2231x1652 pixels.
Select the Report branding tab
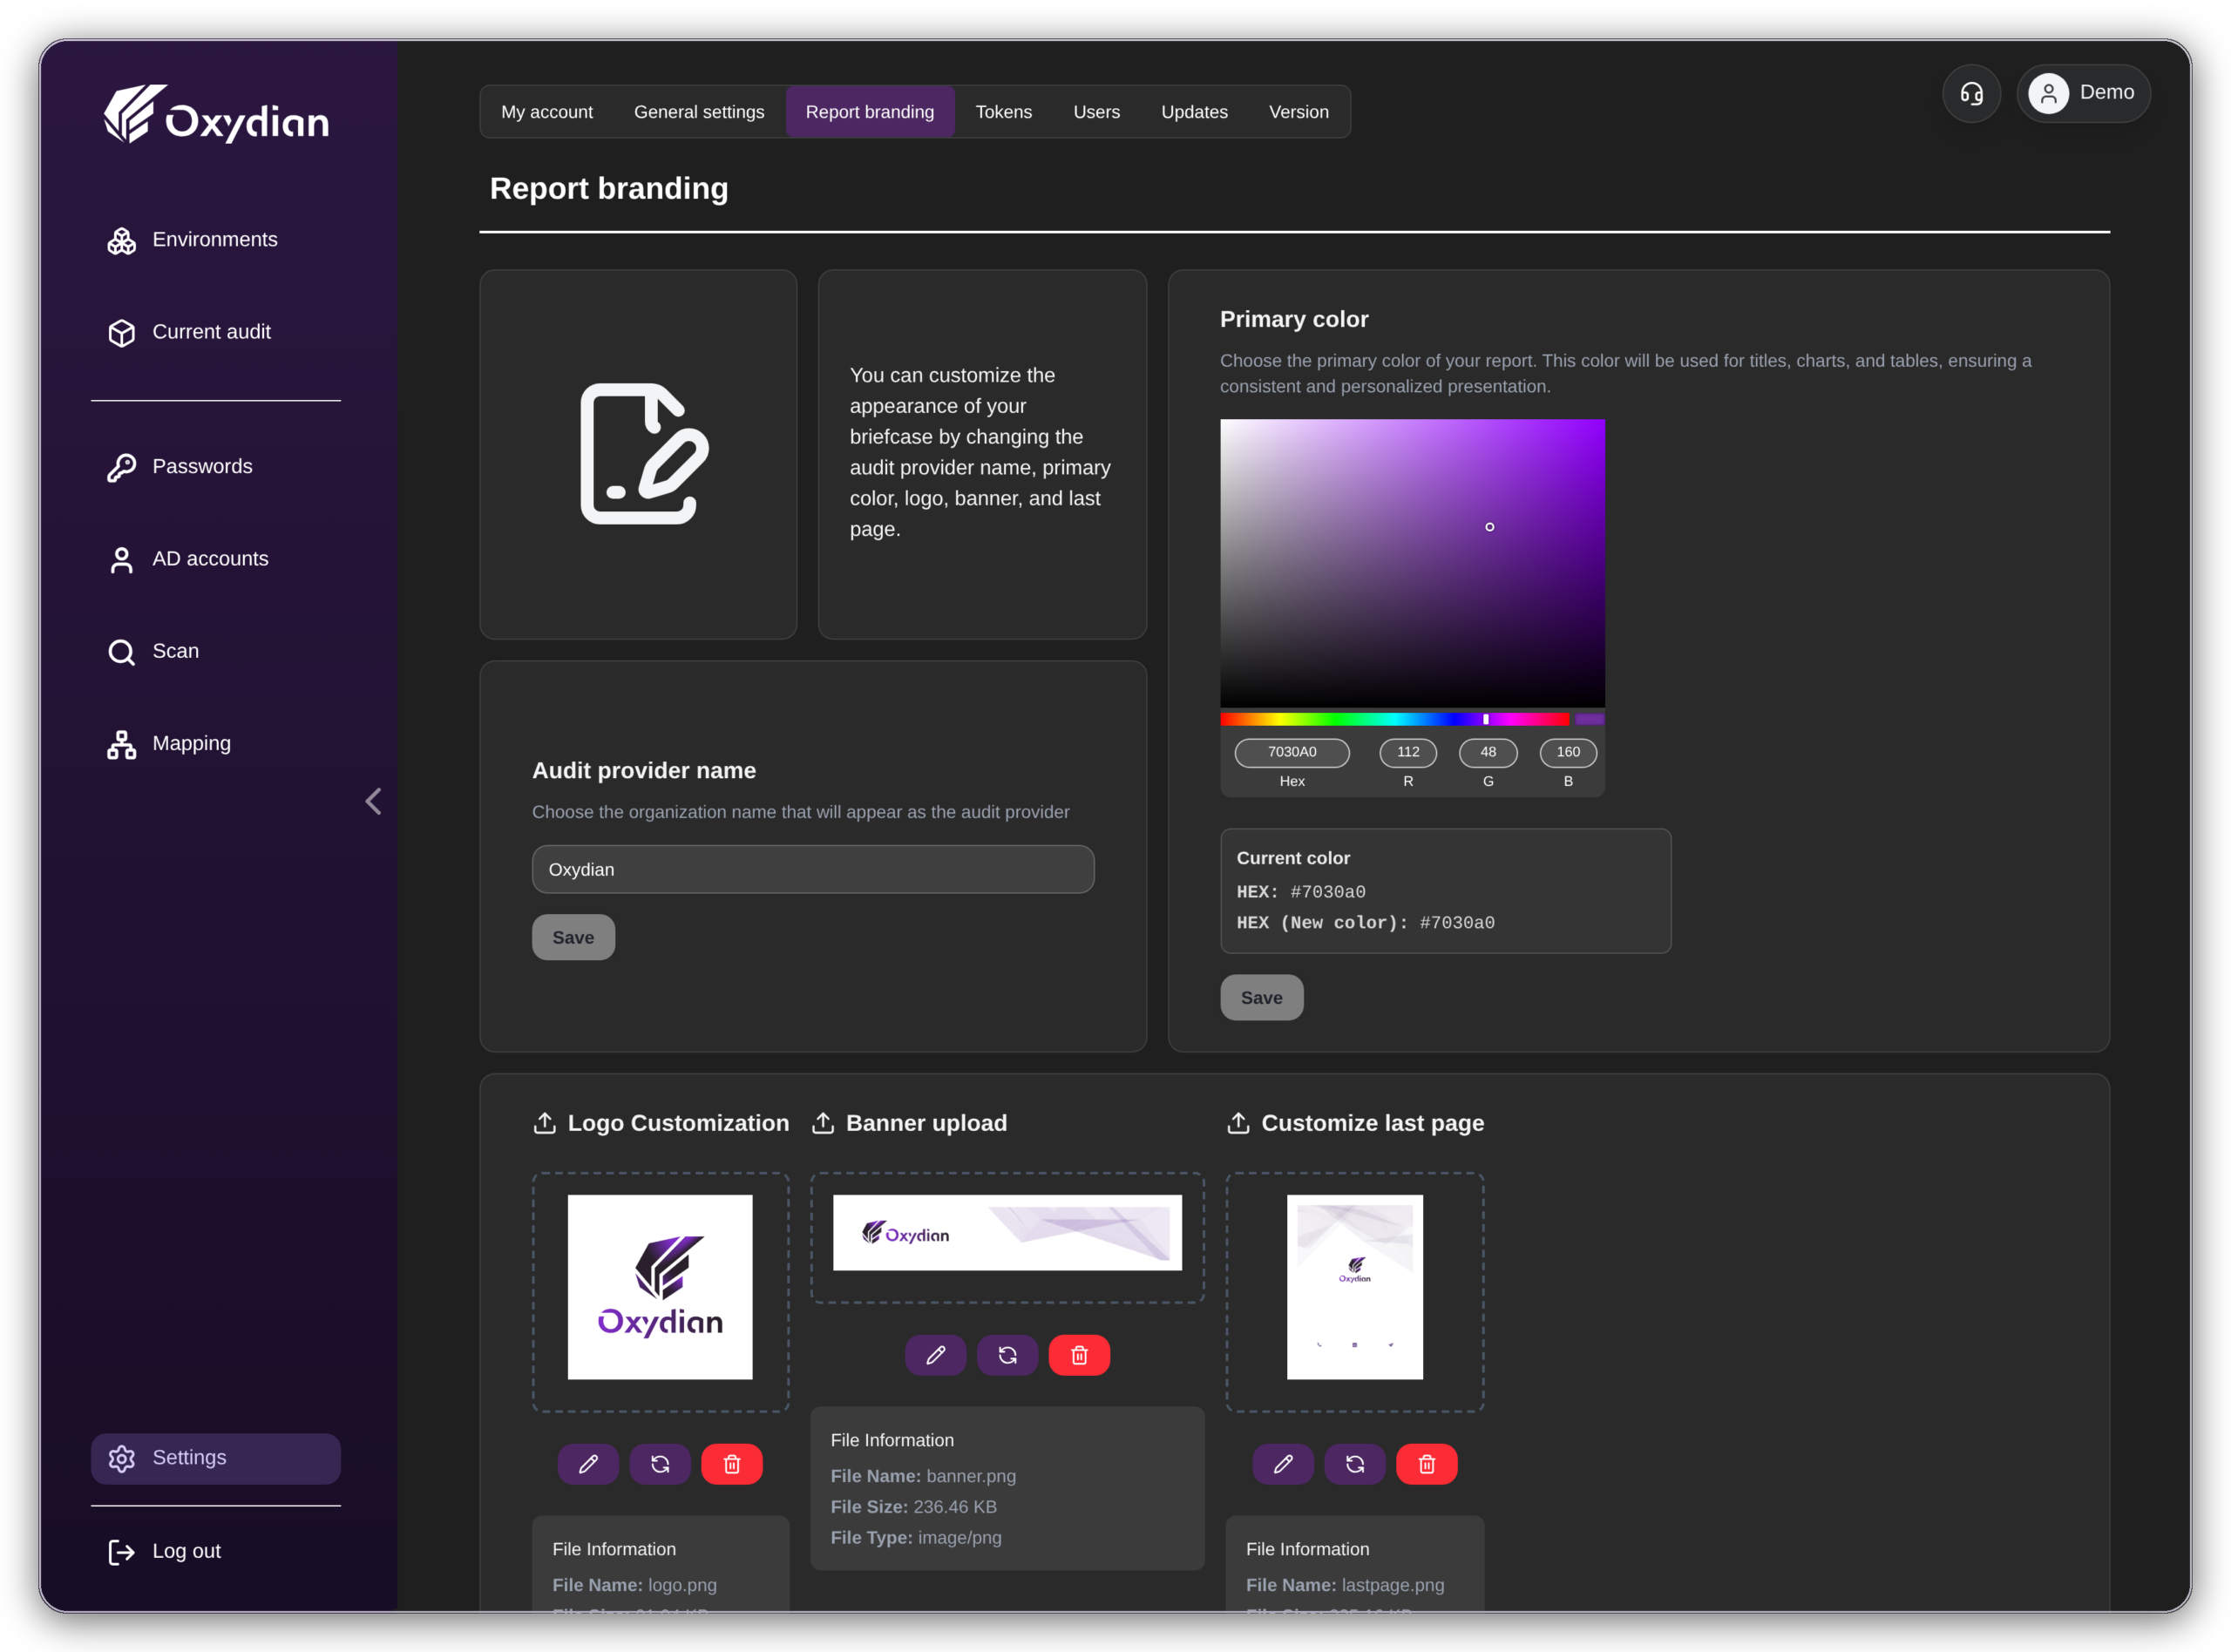870,112
